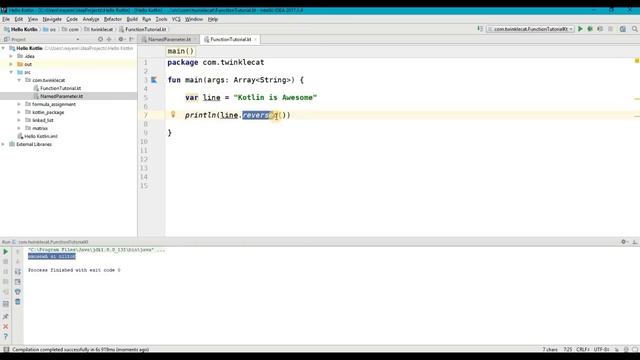Click the java command path line in console
640x360 pixels.
96,250
